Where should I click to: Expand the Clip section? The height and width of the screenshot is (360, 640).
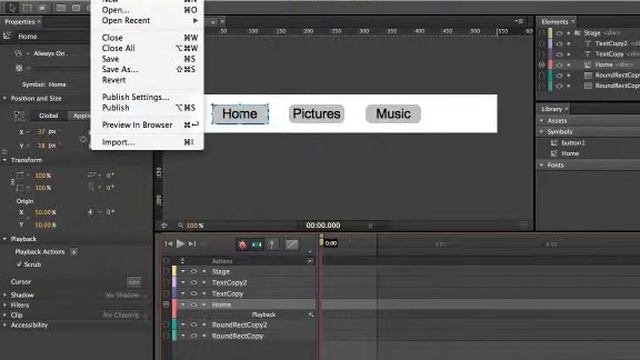click(5, 315)
